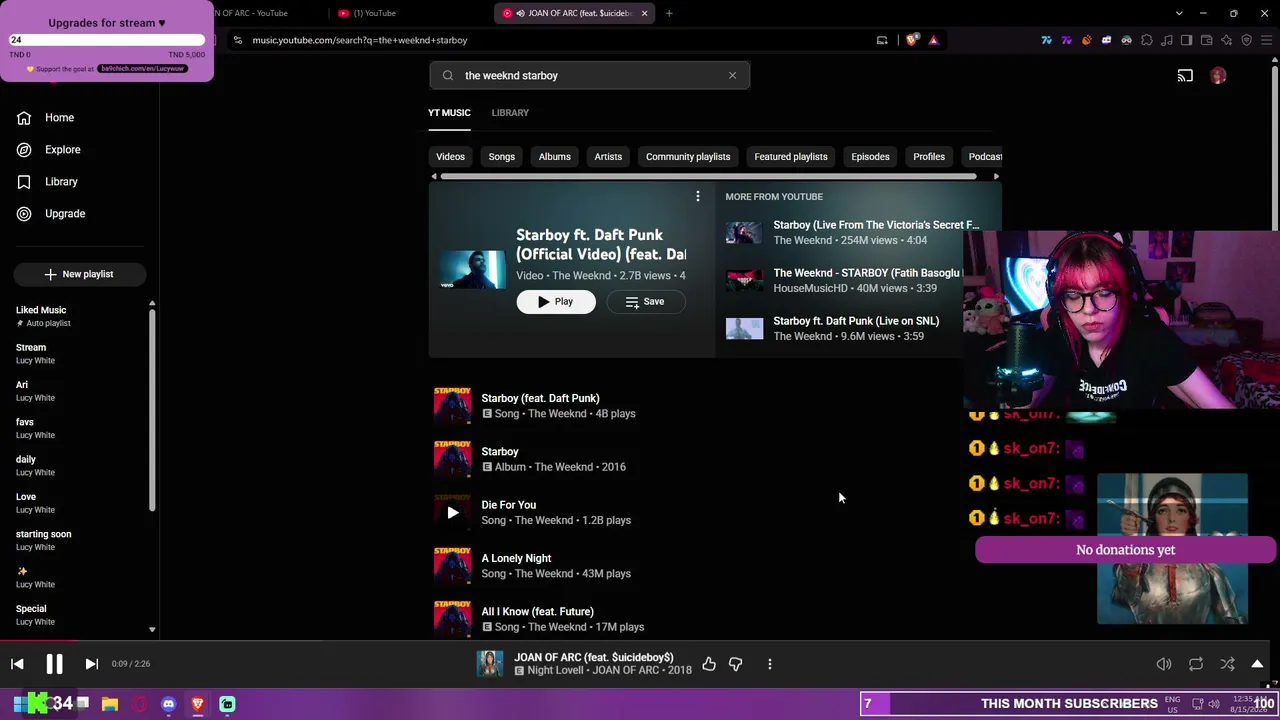Image resolution: width=1280 pixels, height=720 pixels.
Task: Filter results by Artists chip
Action: click(x=608, y=157)
